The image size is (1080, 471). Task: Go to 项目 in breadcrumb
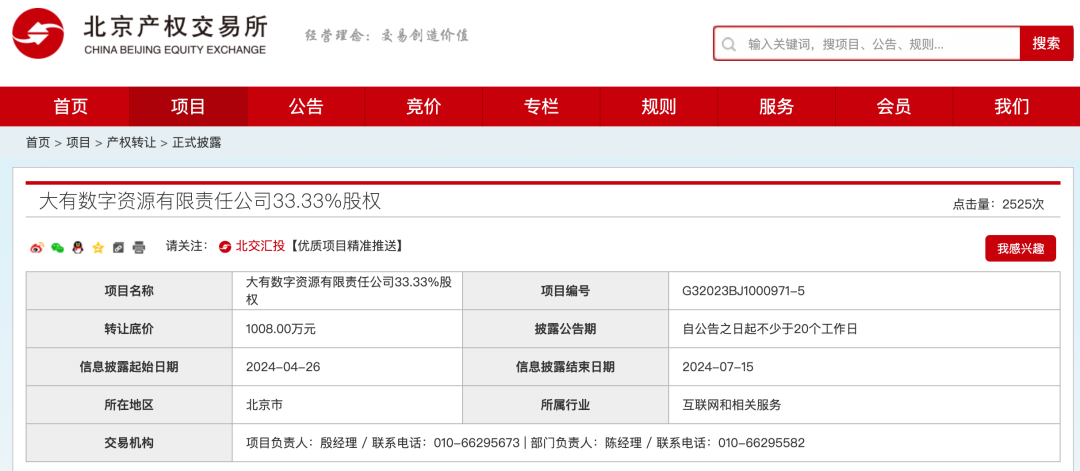point(78,143)
